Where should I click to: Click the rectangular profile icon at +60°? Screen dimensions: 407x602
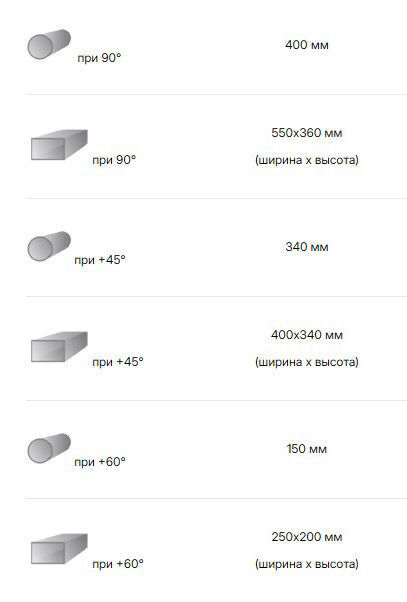[59, 549]
